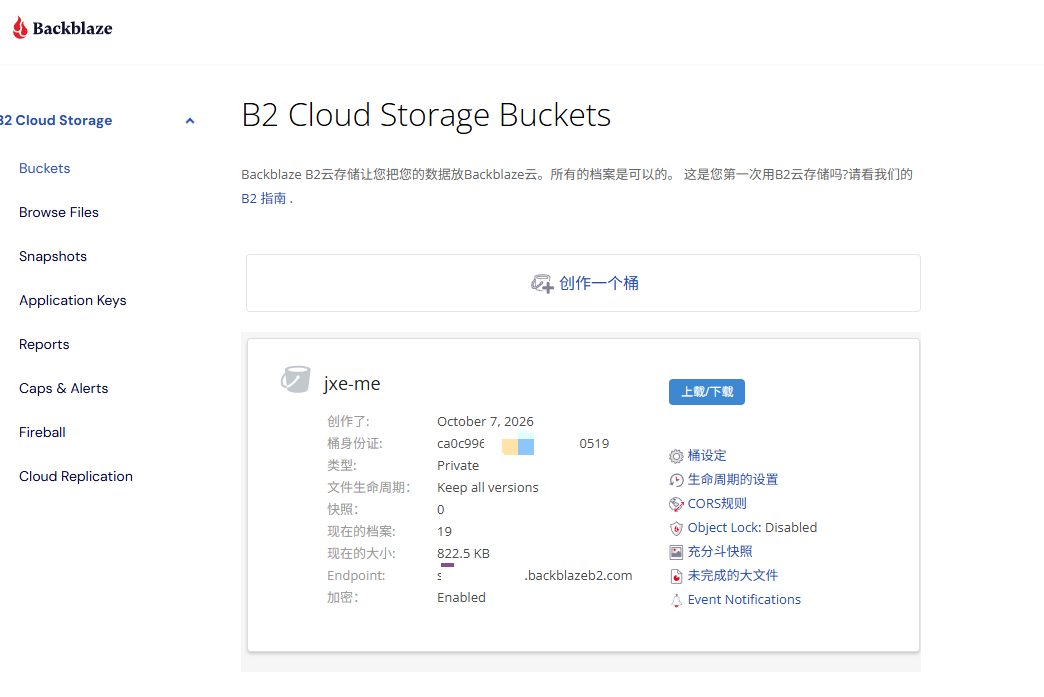Click the picture icon beside 充分斗快照

(x=676, y=552)
